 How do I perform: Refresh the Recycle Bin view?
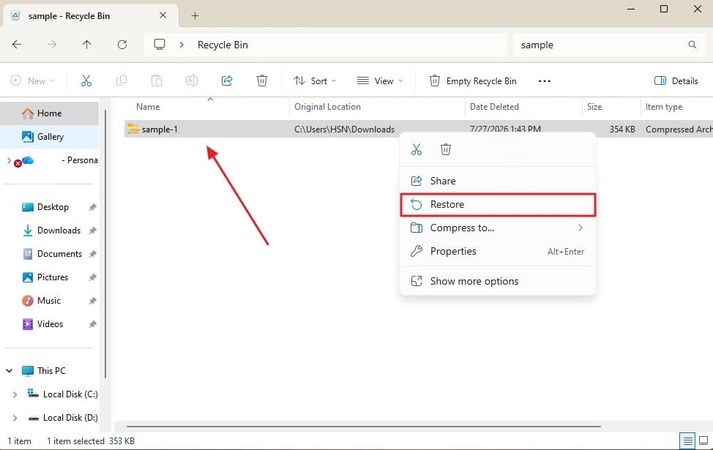[x=122, y=45]
